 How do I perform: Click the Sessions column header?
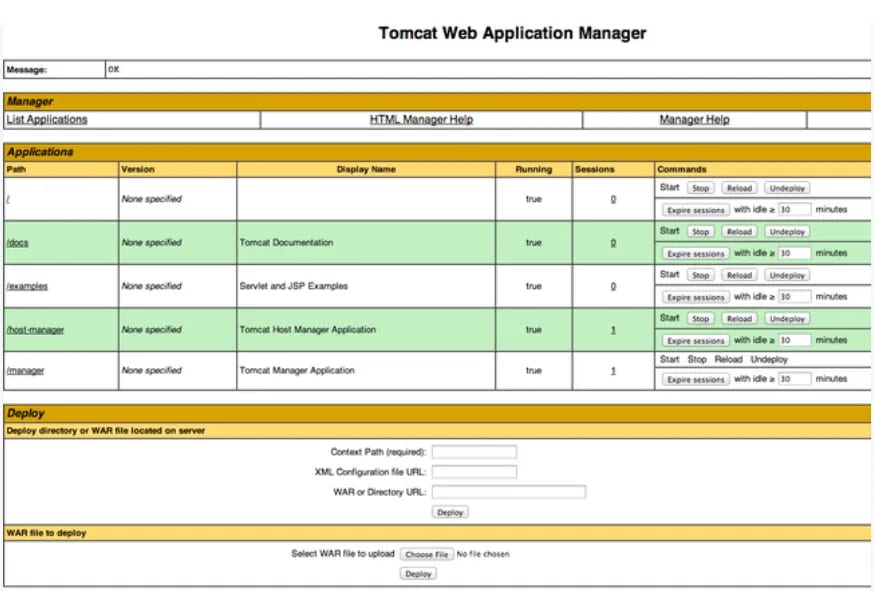(x=594, y=169)
